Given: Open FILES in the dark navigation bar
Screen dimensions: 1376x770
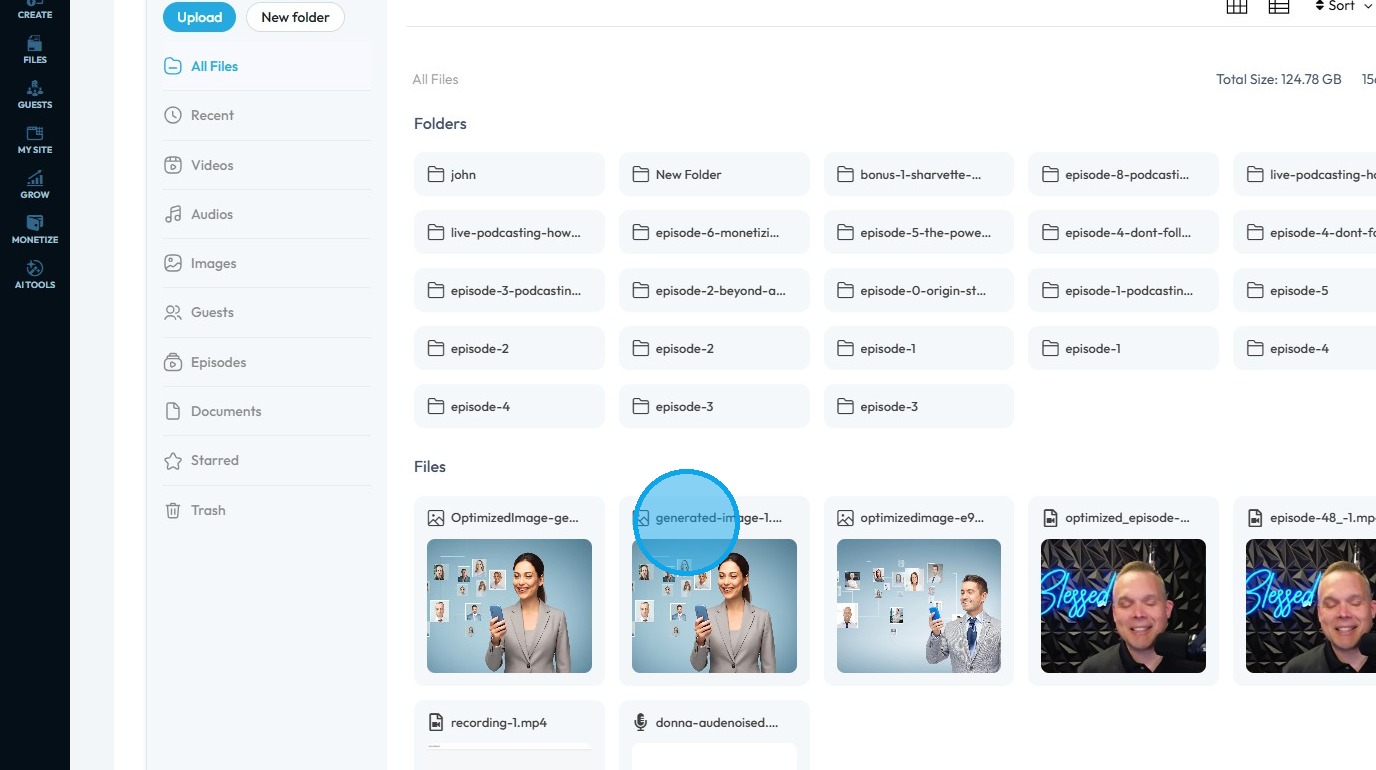Looking at the screenshot, I should coord(35,50).
